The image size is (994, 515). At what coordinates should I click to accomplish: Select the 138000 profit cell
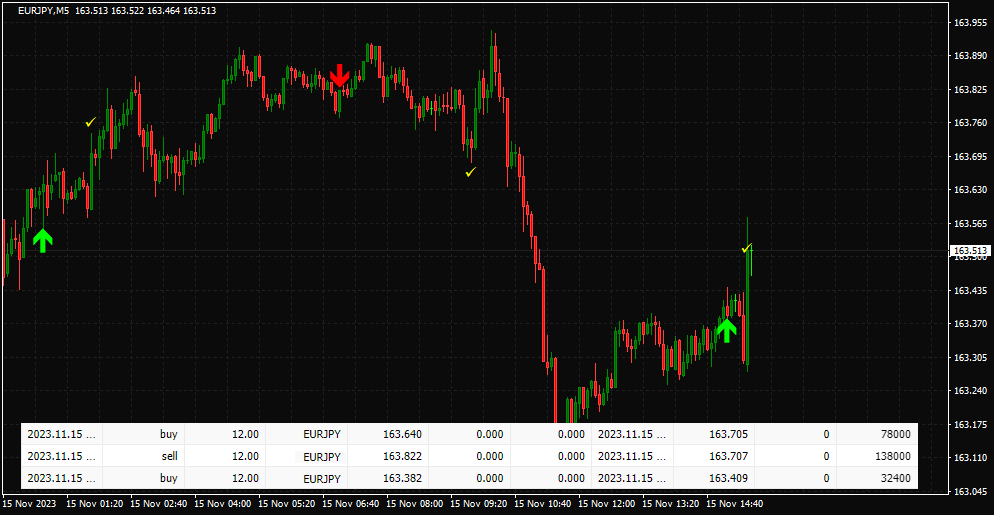(877, 456)
